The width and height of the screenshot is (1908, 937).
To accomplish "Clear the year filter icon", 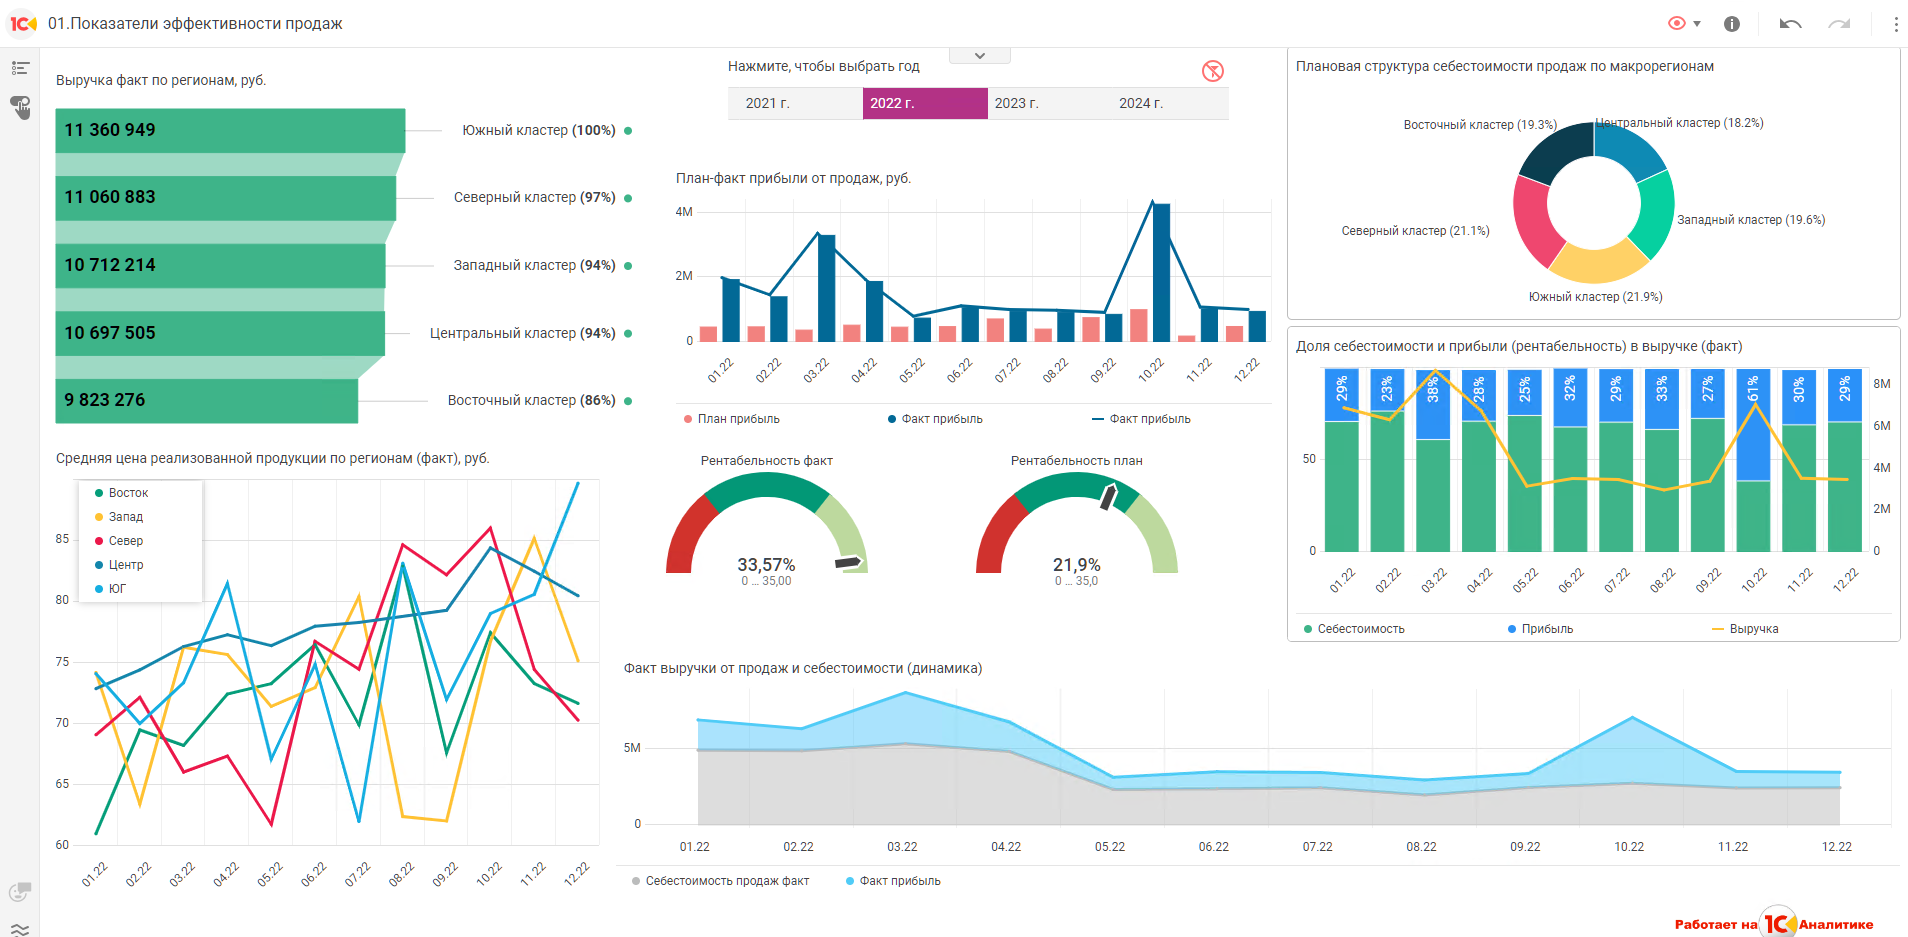I will click(x=1212, y=71).
